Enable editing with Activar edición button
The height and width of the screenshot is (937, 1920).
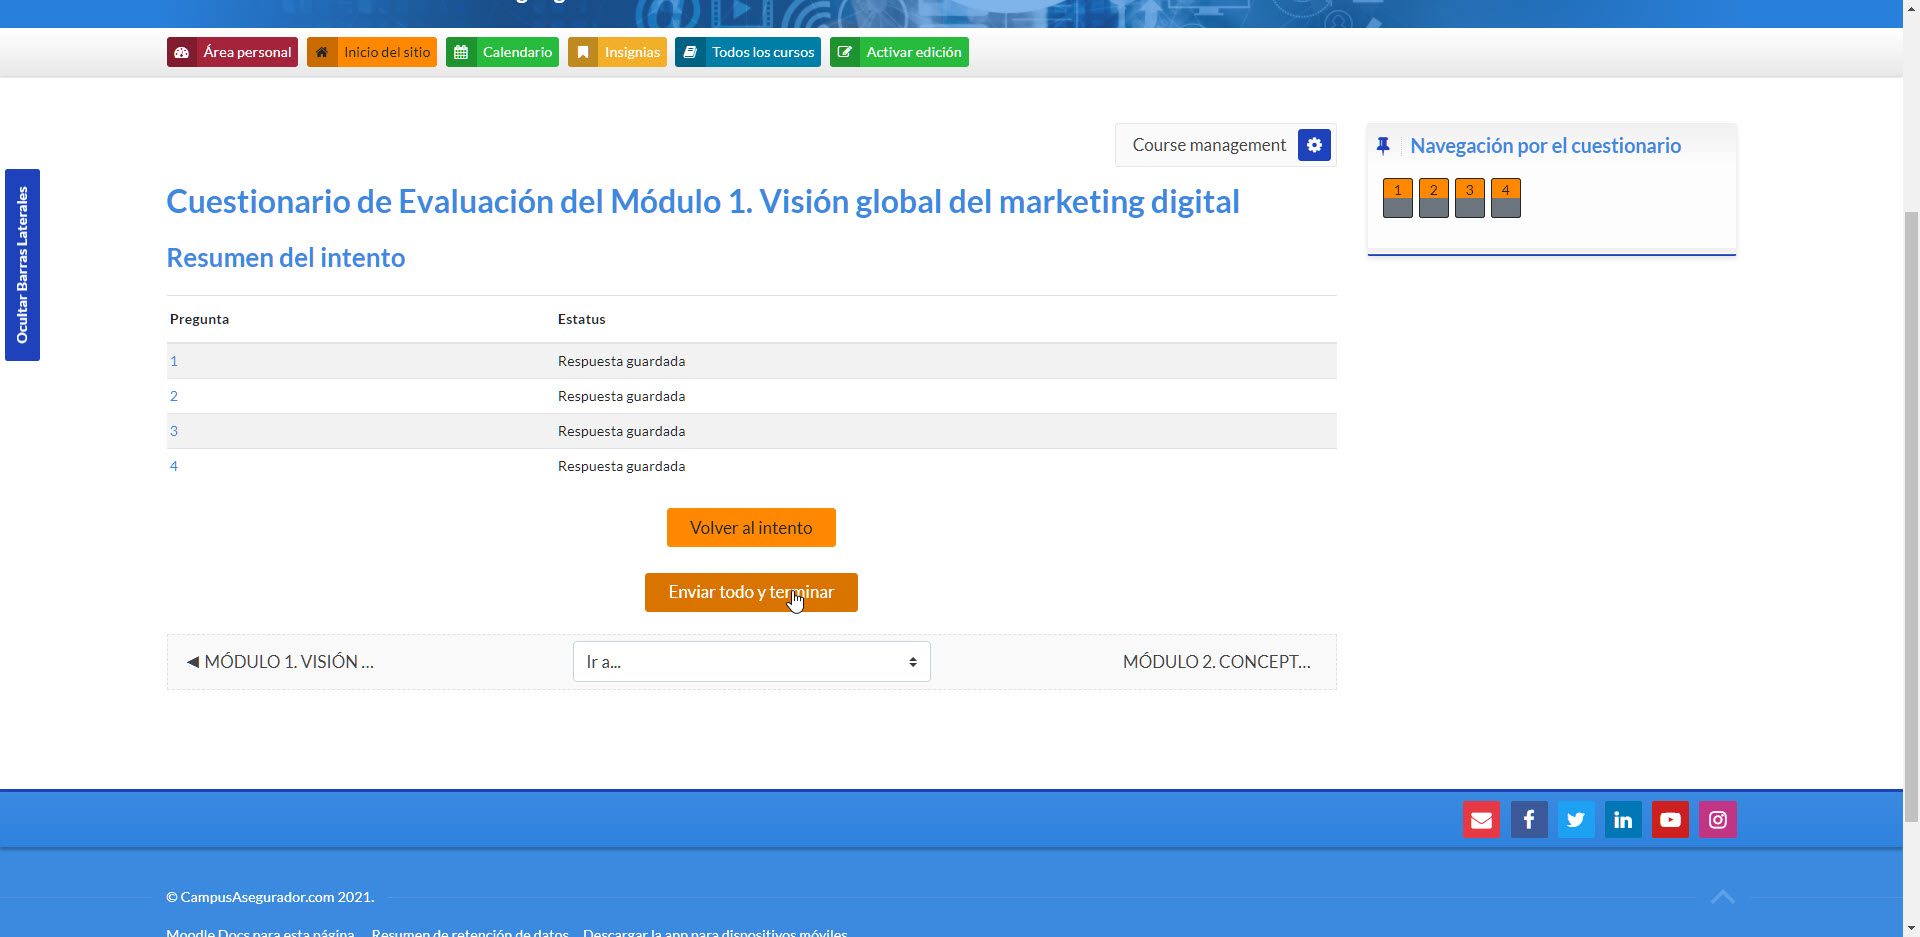coord(899,52)
